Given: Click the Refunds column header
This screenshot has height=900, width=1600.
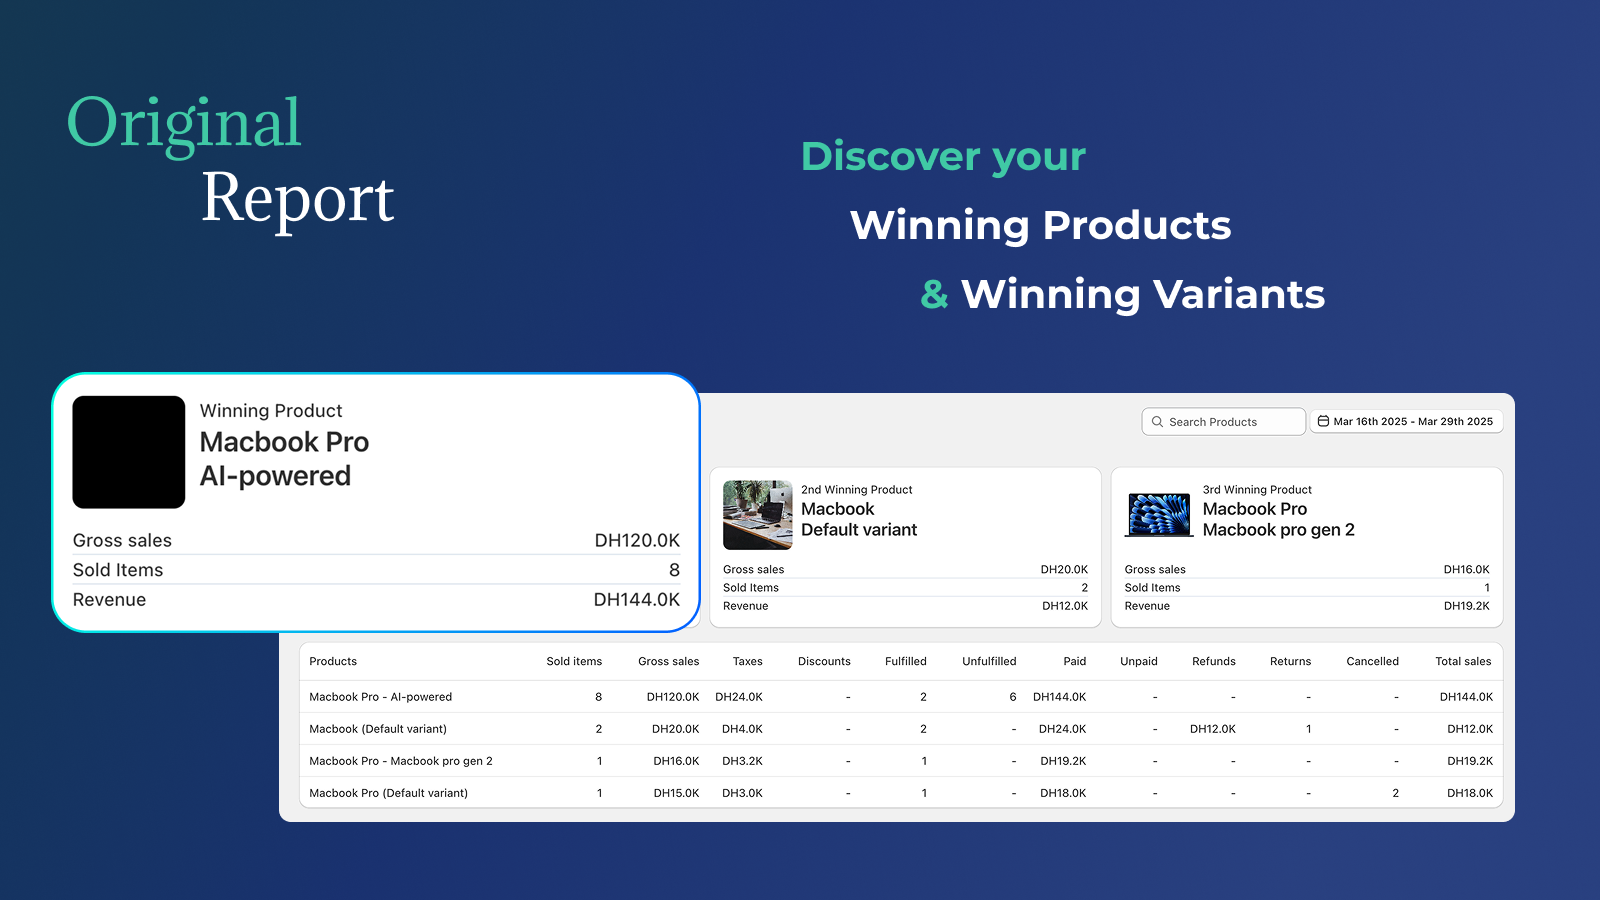Looking at the screenshot, I should [x=1213, y=662].
